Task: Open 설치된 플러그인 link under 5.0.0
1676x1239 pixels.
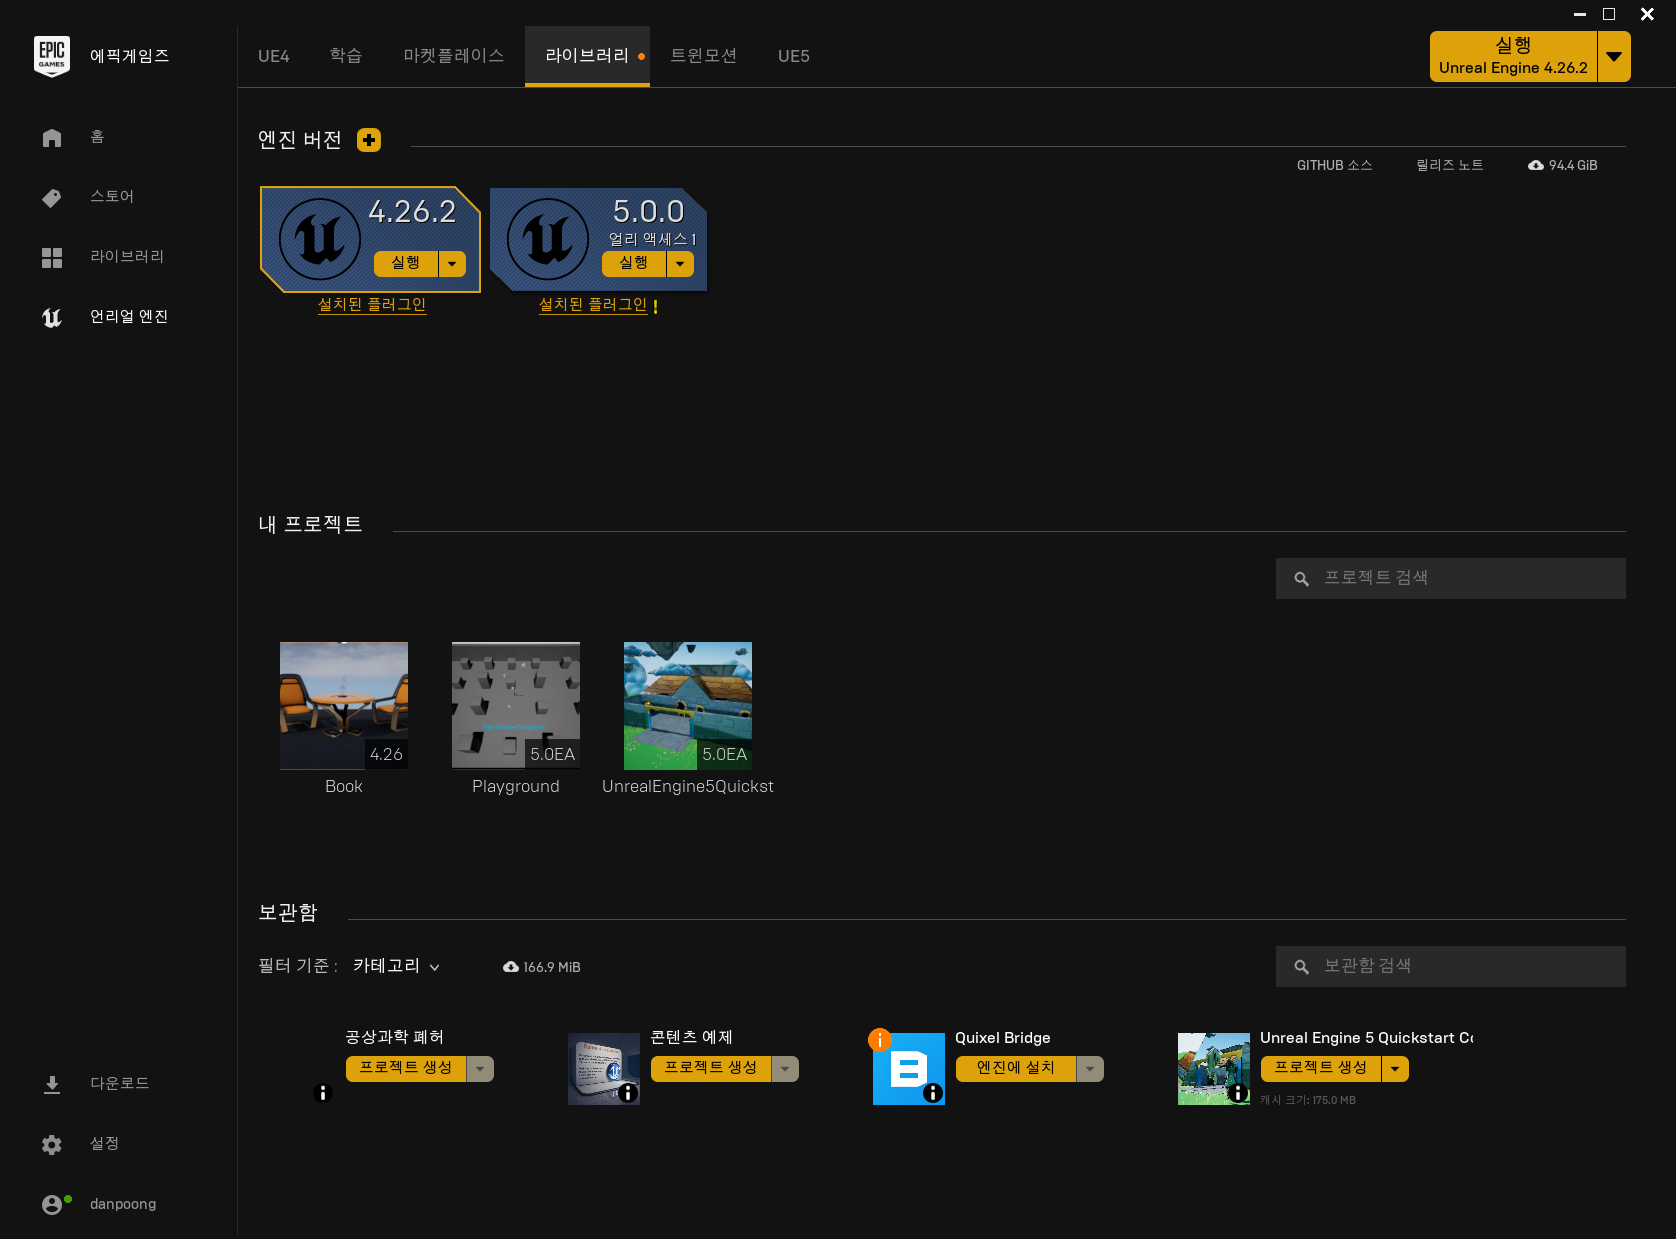Action: coord(593,304)
